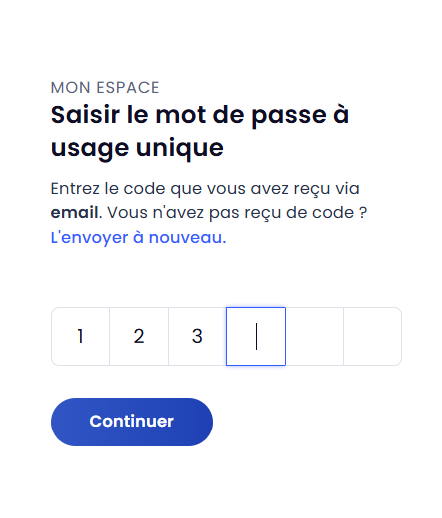Click the bold word email

tap(75, 212)
